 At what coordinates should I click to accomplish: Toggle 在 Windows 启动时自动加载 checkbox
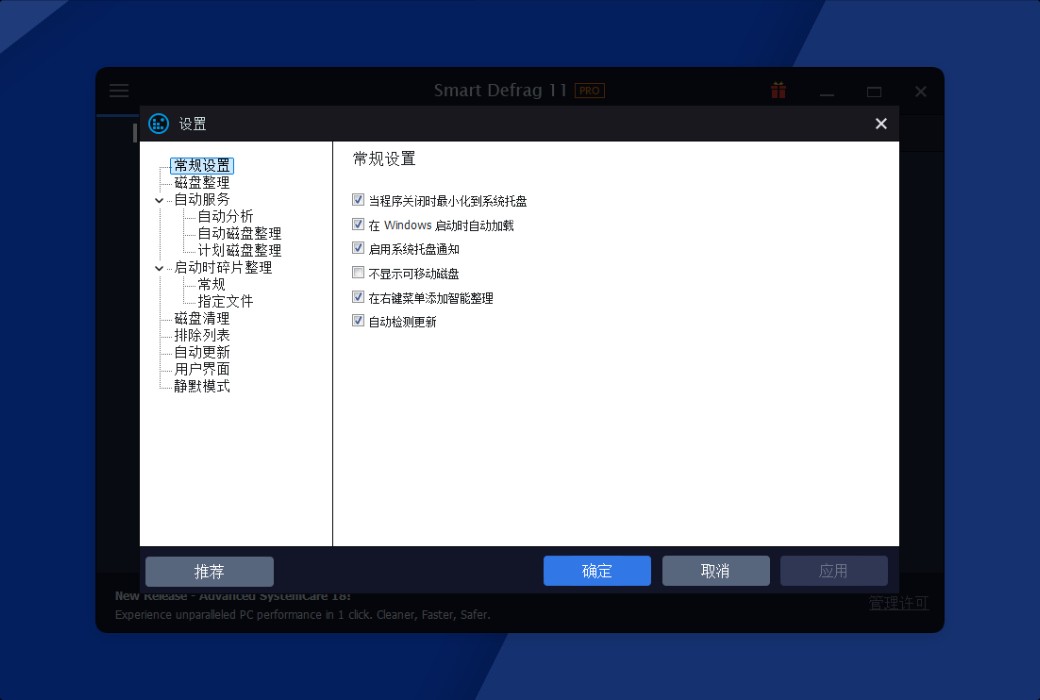tap(358, 224)
